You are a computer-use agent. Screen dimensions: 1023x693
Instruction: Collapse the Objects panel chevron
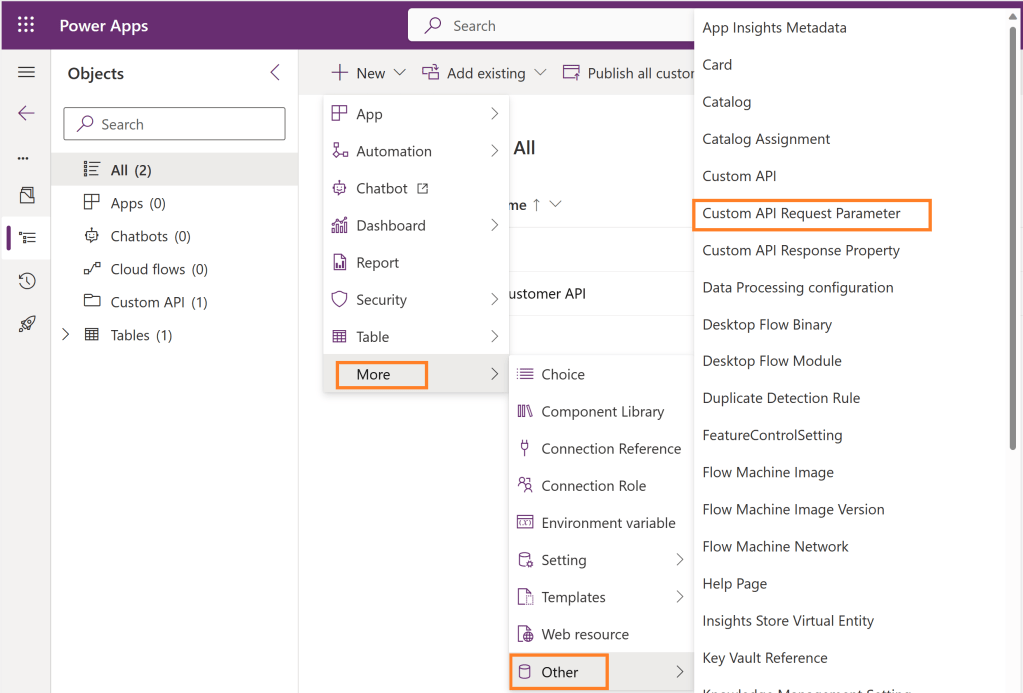276,73
